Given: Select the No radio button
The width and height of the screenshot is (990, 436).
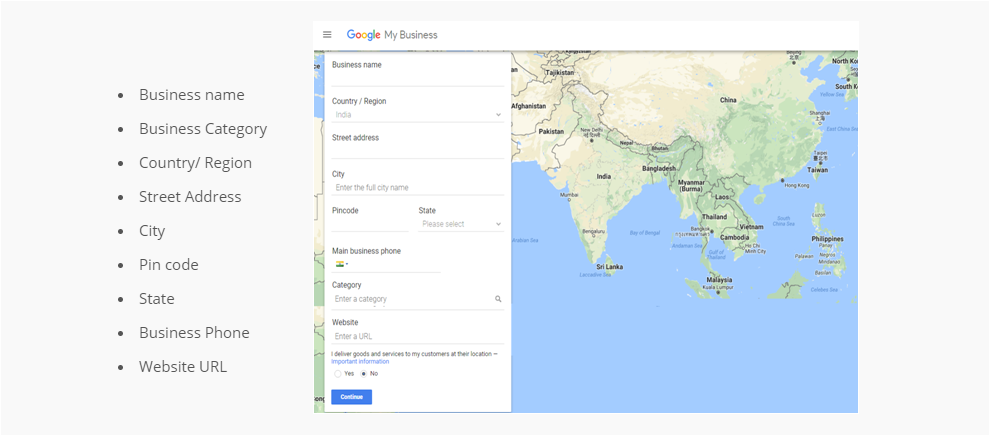Looking at the screenshot, I should [363, 373].
